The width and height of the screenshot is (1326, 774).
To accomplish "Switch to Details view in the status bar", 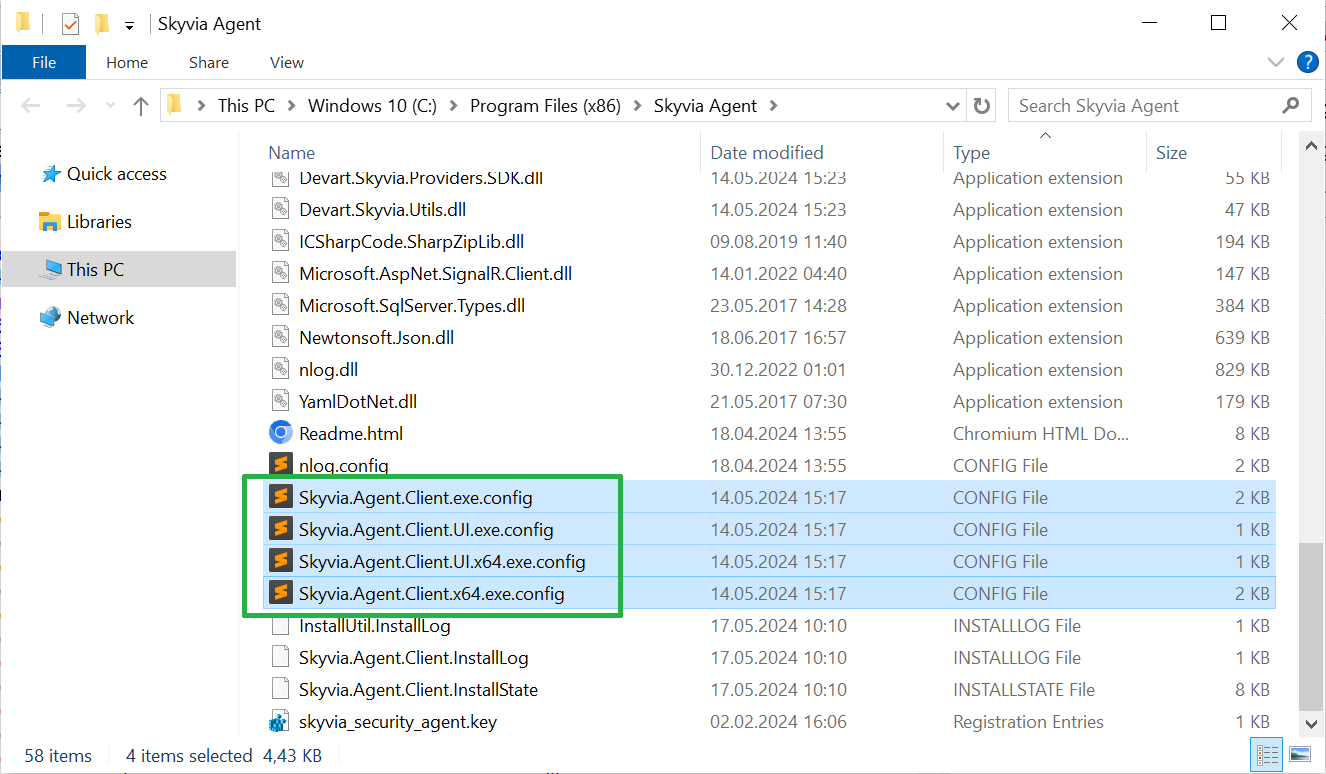I will coord(1266,754).
